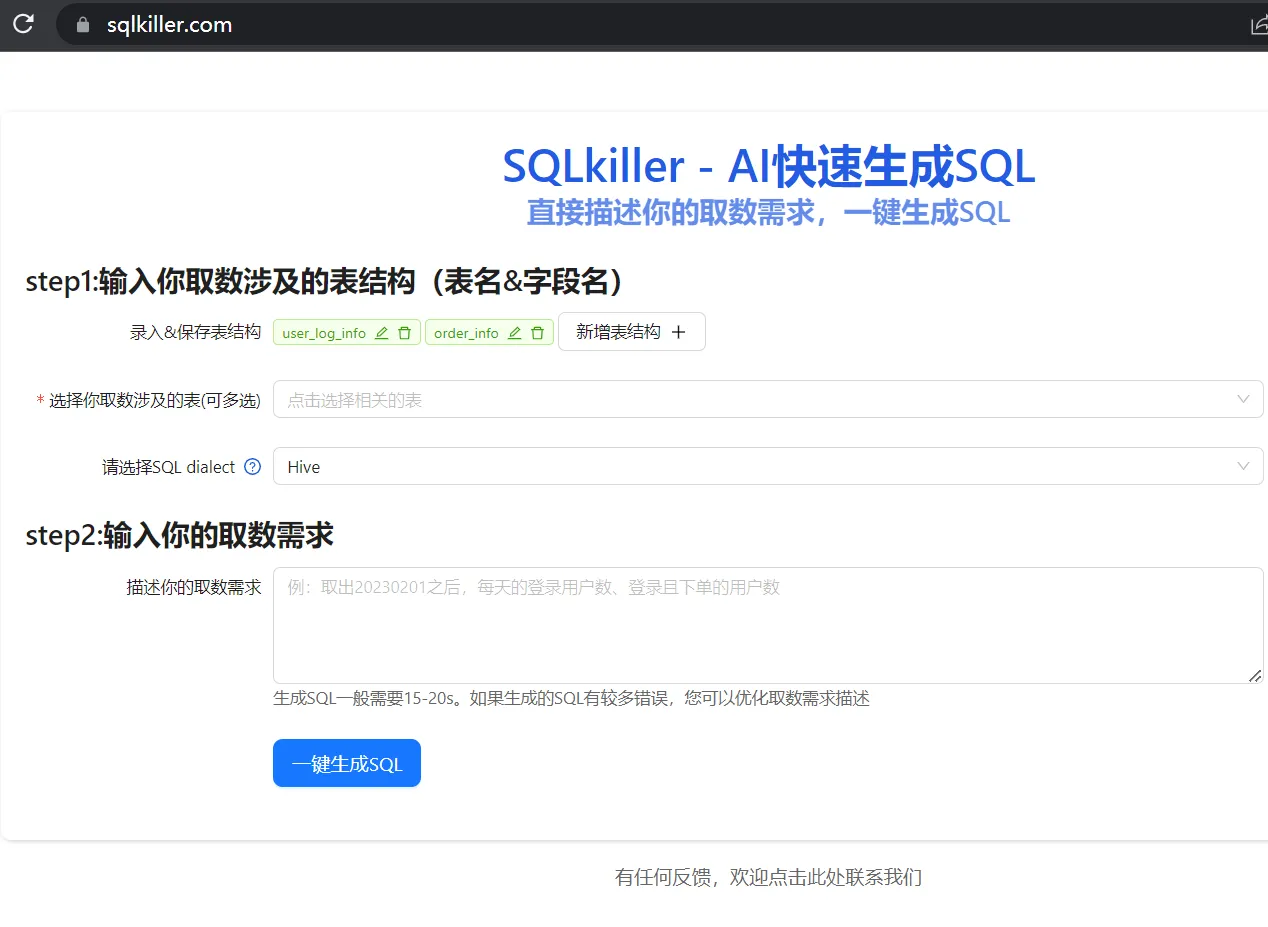Viewport: 1268px width, 927px height.
Task: Click the resize handle on the textarea corner
Action: tap(1255, 677)
